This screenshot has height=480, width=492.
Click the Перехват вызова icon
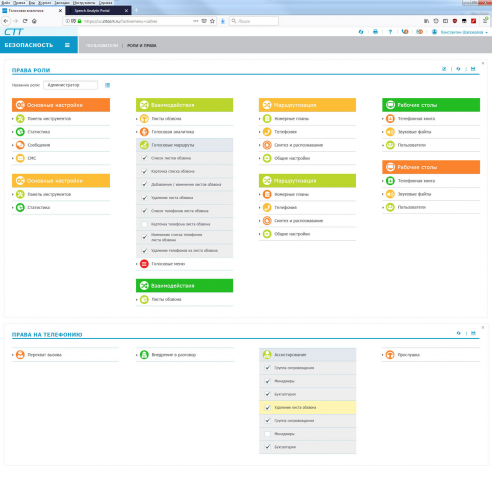coord(20,355)
